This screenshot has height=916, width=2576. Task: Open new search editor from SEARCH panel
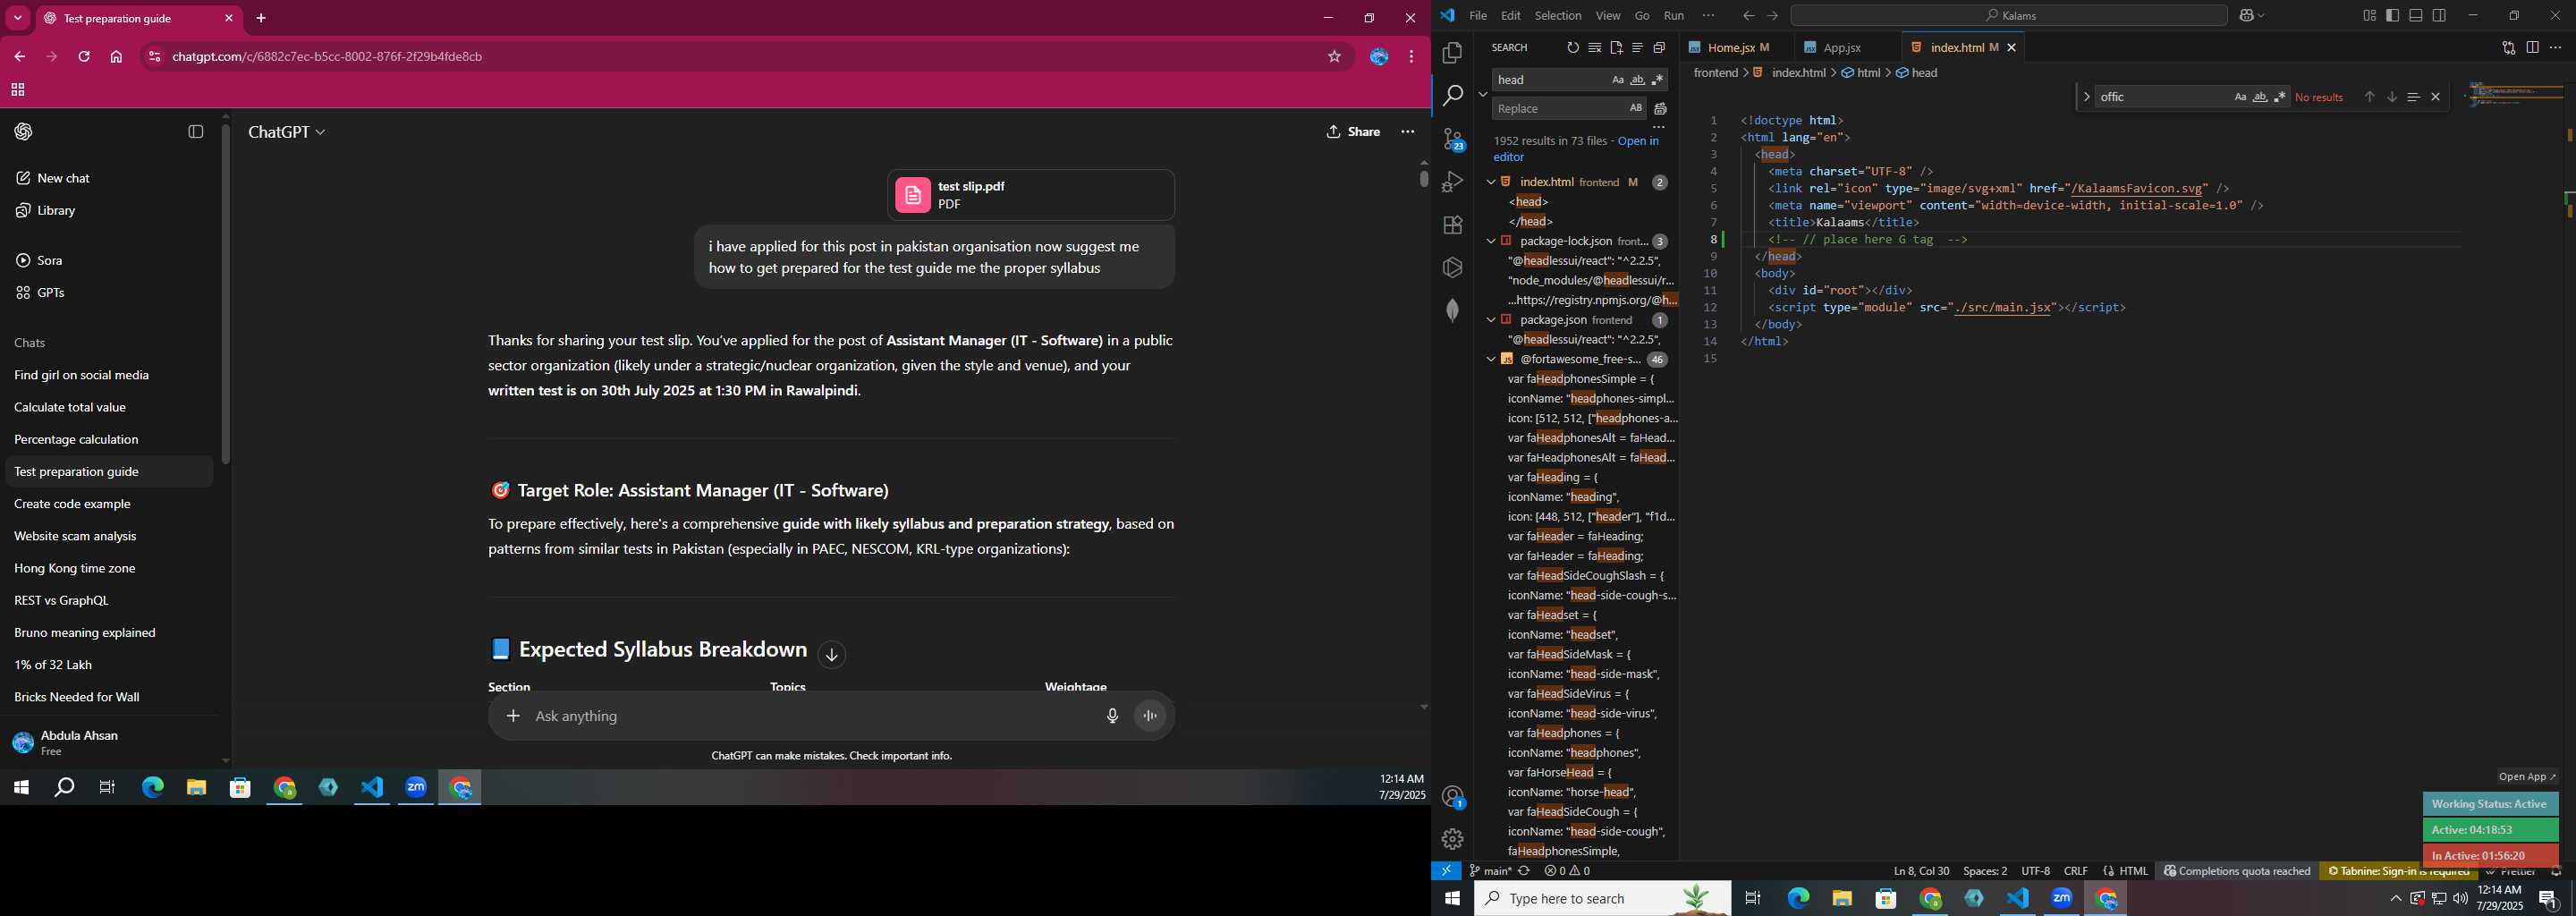[x=1616, y=48]
